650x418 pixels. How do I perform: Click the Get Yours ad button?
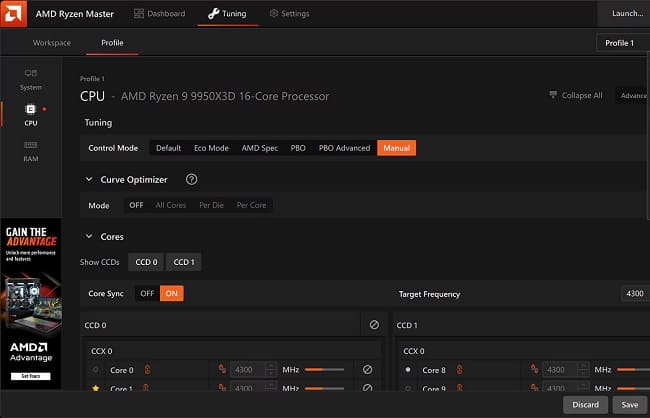[x=31, y=377]
